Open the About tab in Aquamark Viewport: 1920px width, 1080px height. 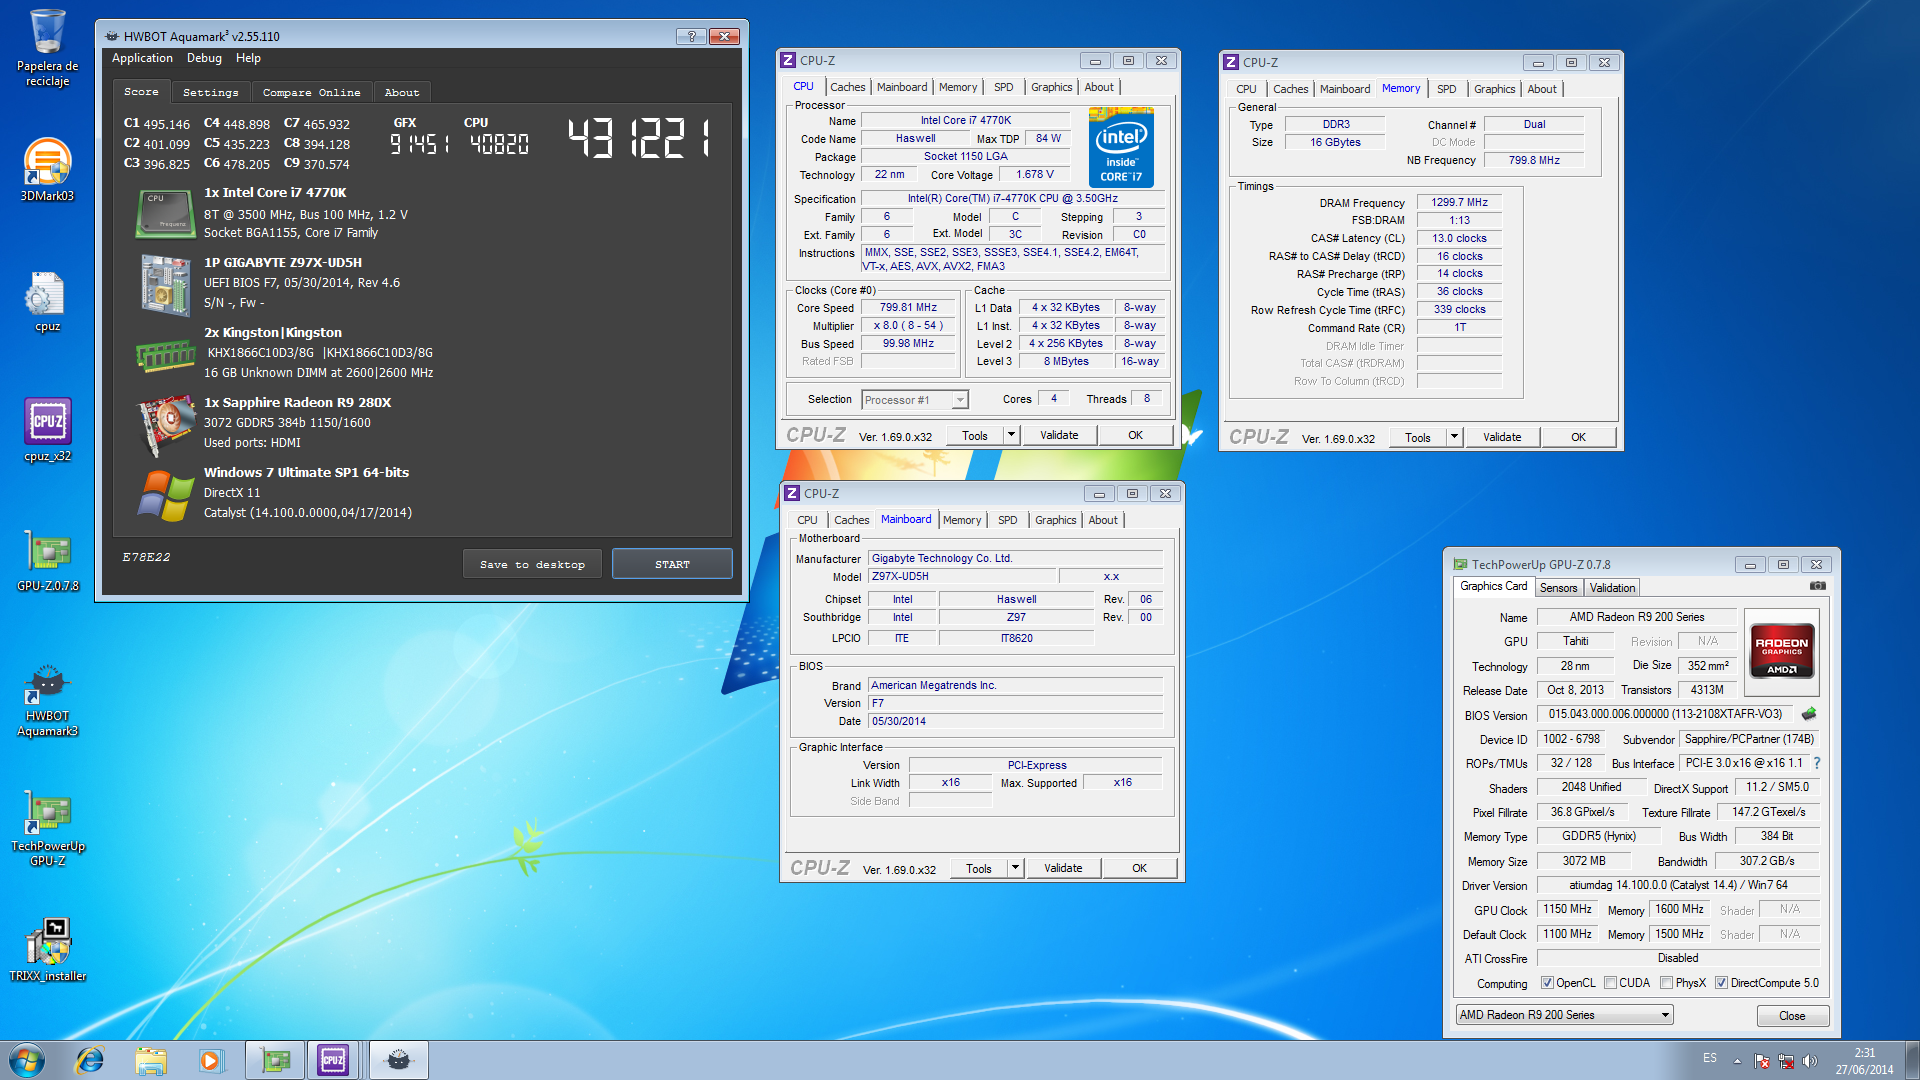pos(402,92)
